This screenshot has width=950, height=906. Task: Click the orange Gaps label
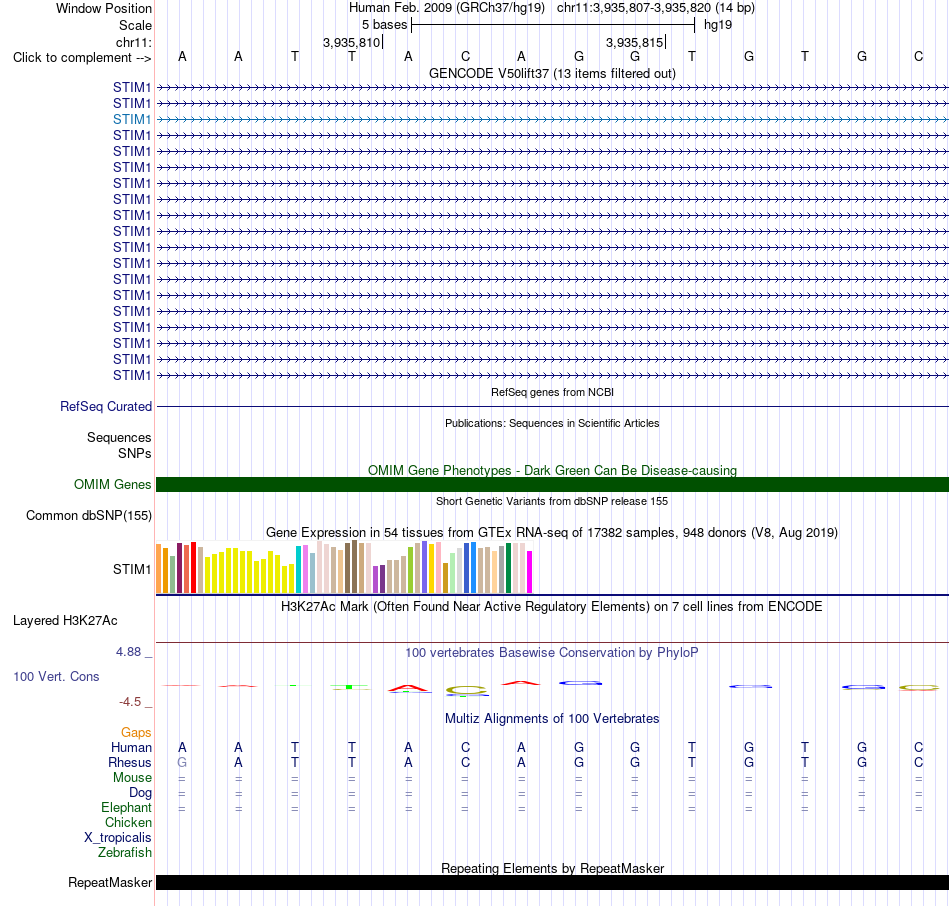(136, 733)
